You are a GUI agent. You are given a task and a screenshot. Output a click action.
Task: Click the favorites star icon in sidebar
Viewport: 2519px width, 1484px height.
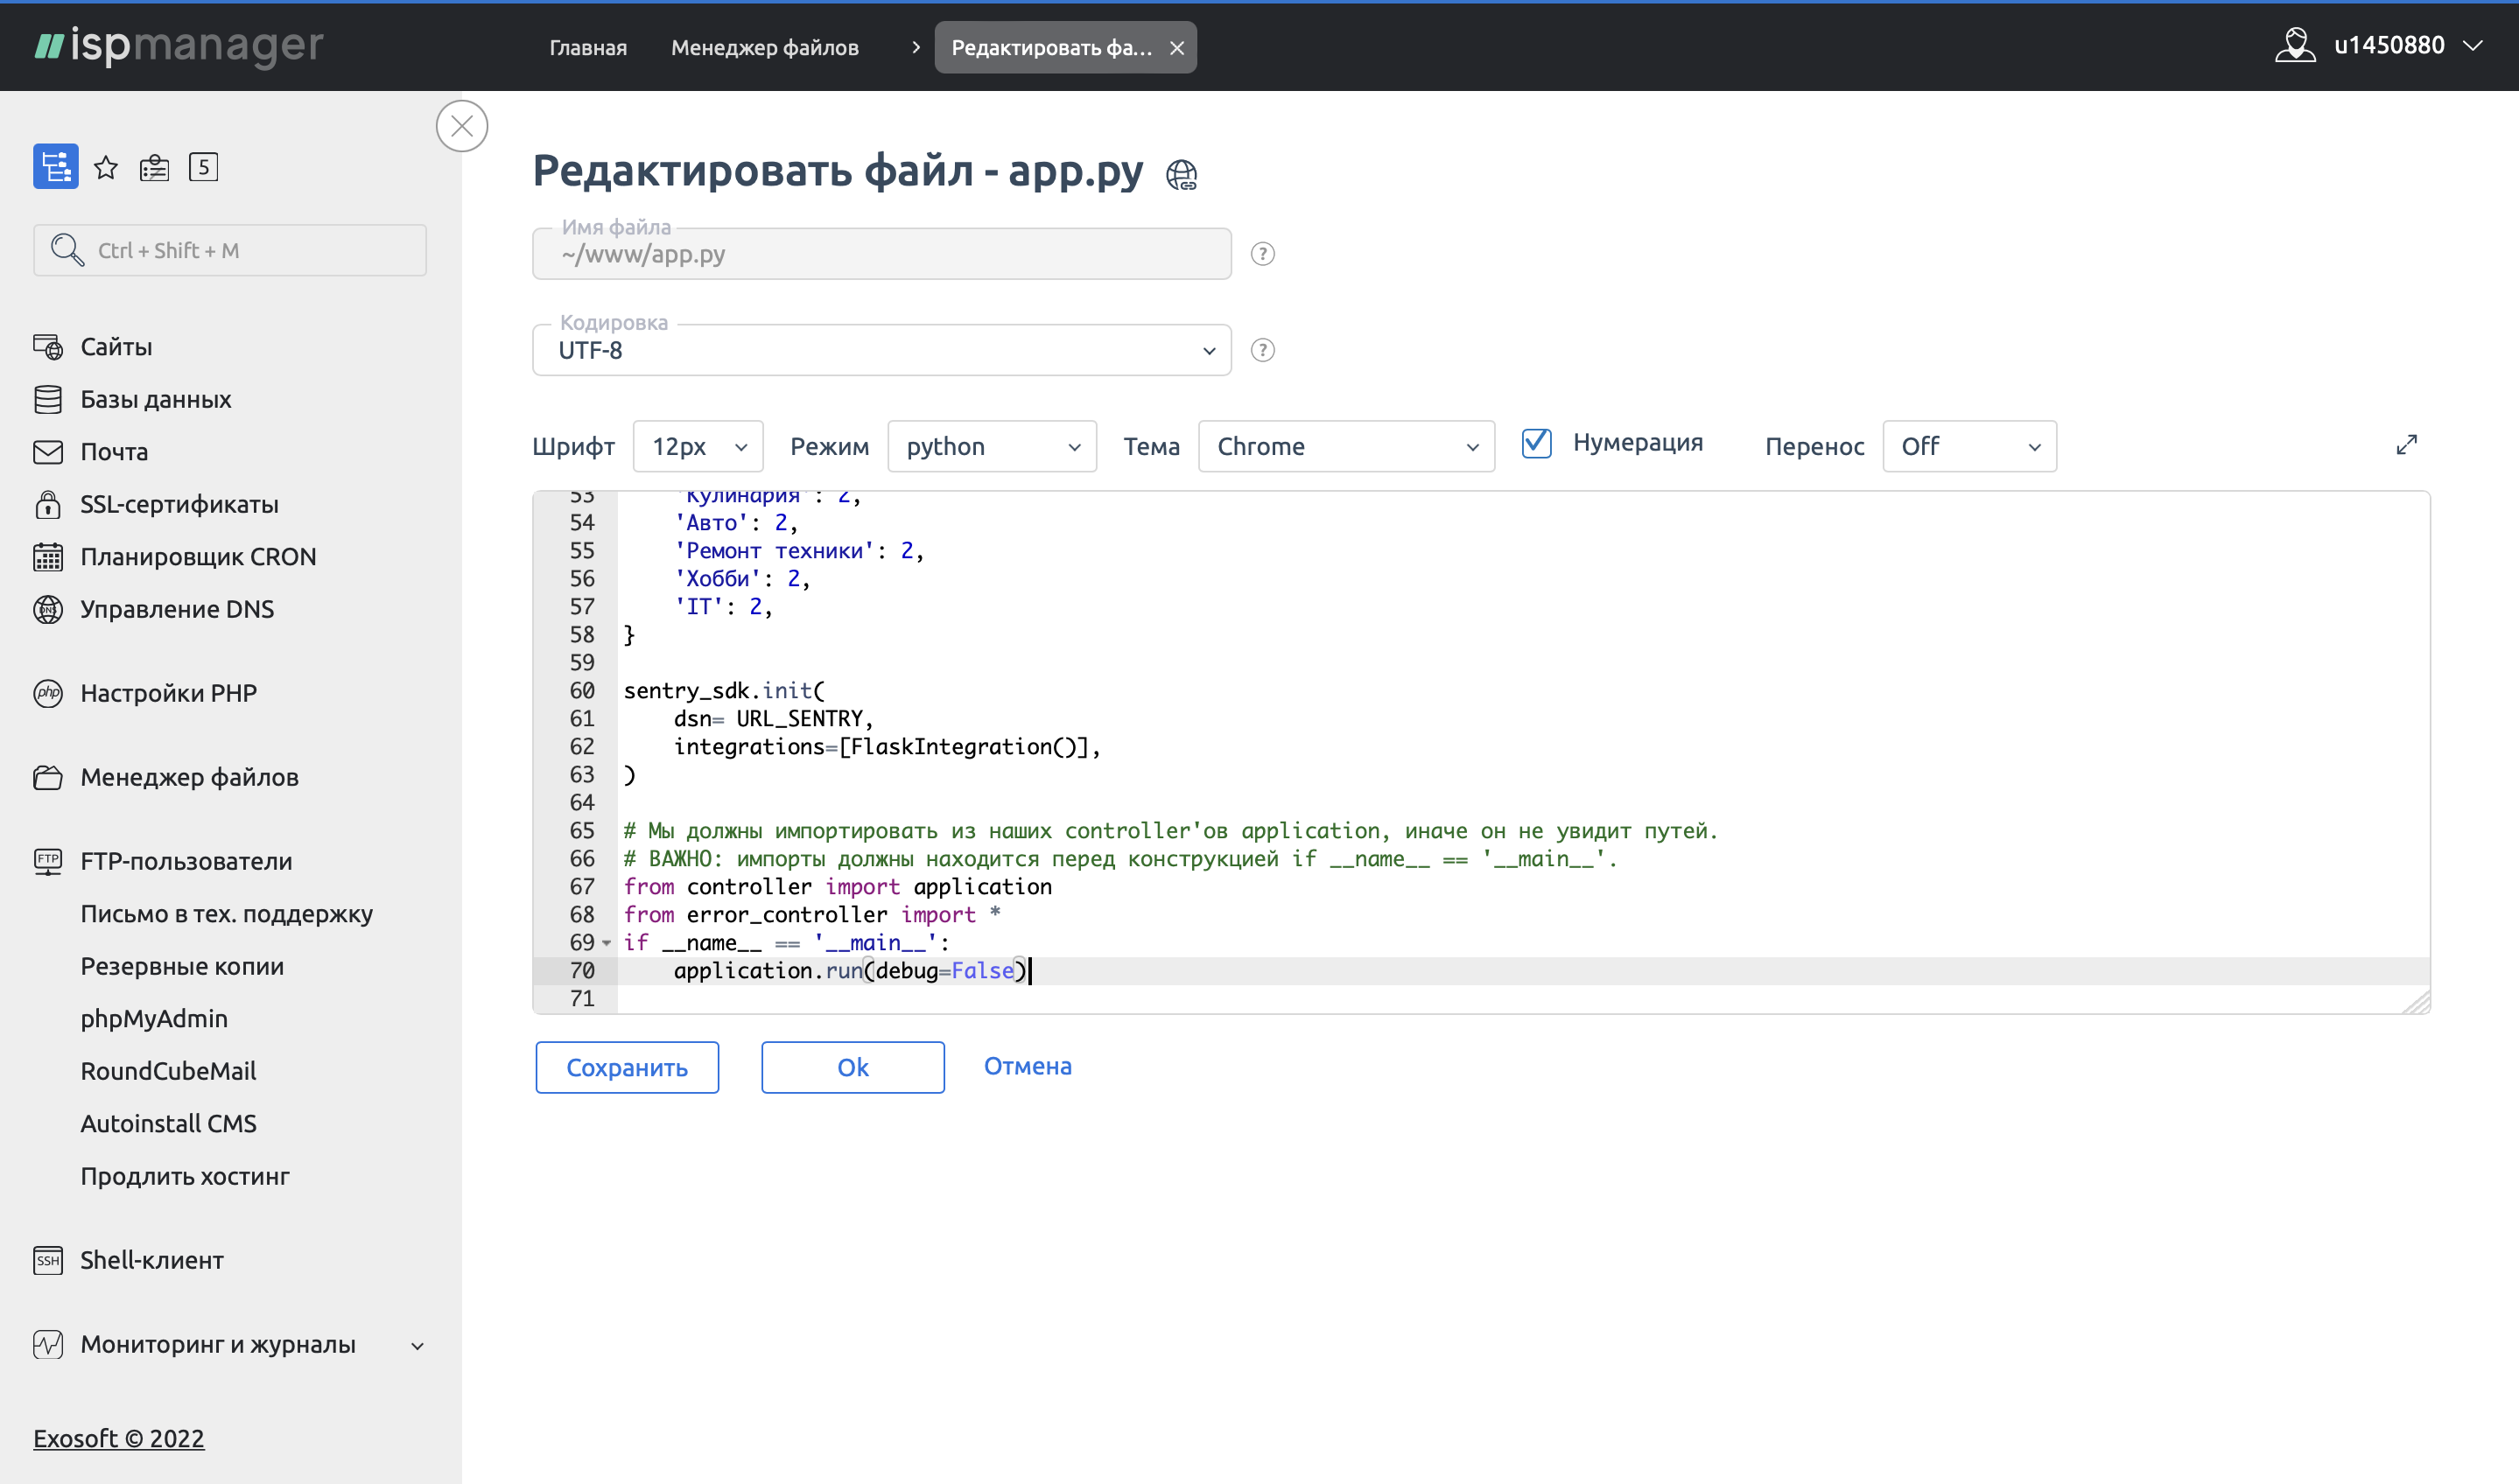(106, 167)
